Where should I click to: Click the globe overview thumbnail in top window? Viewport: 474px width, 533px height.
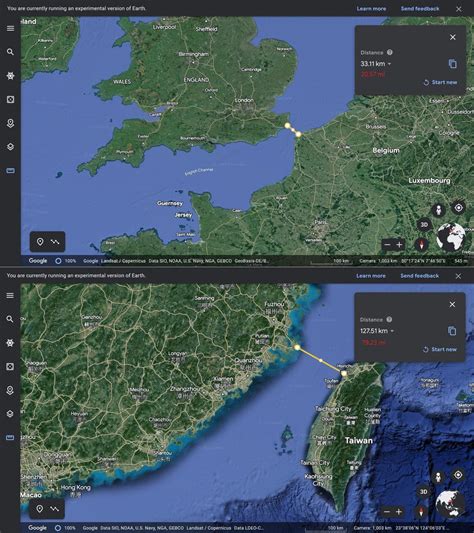(451, 237)
